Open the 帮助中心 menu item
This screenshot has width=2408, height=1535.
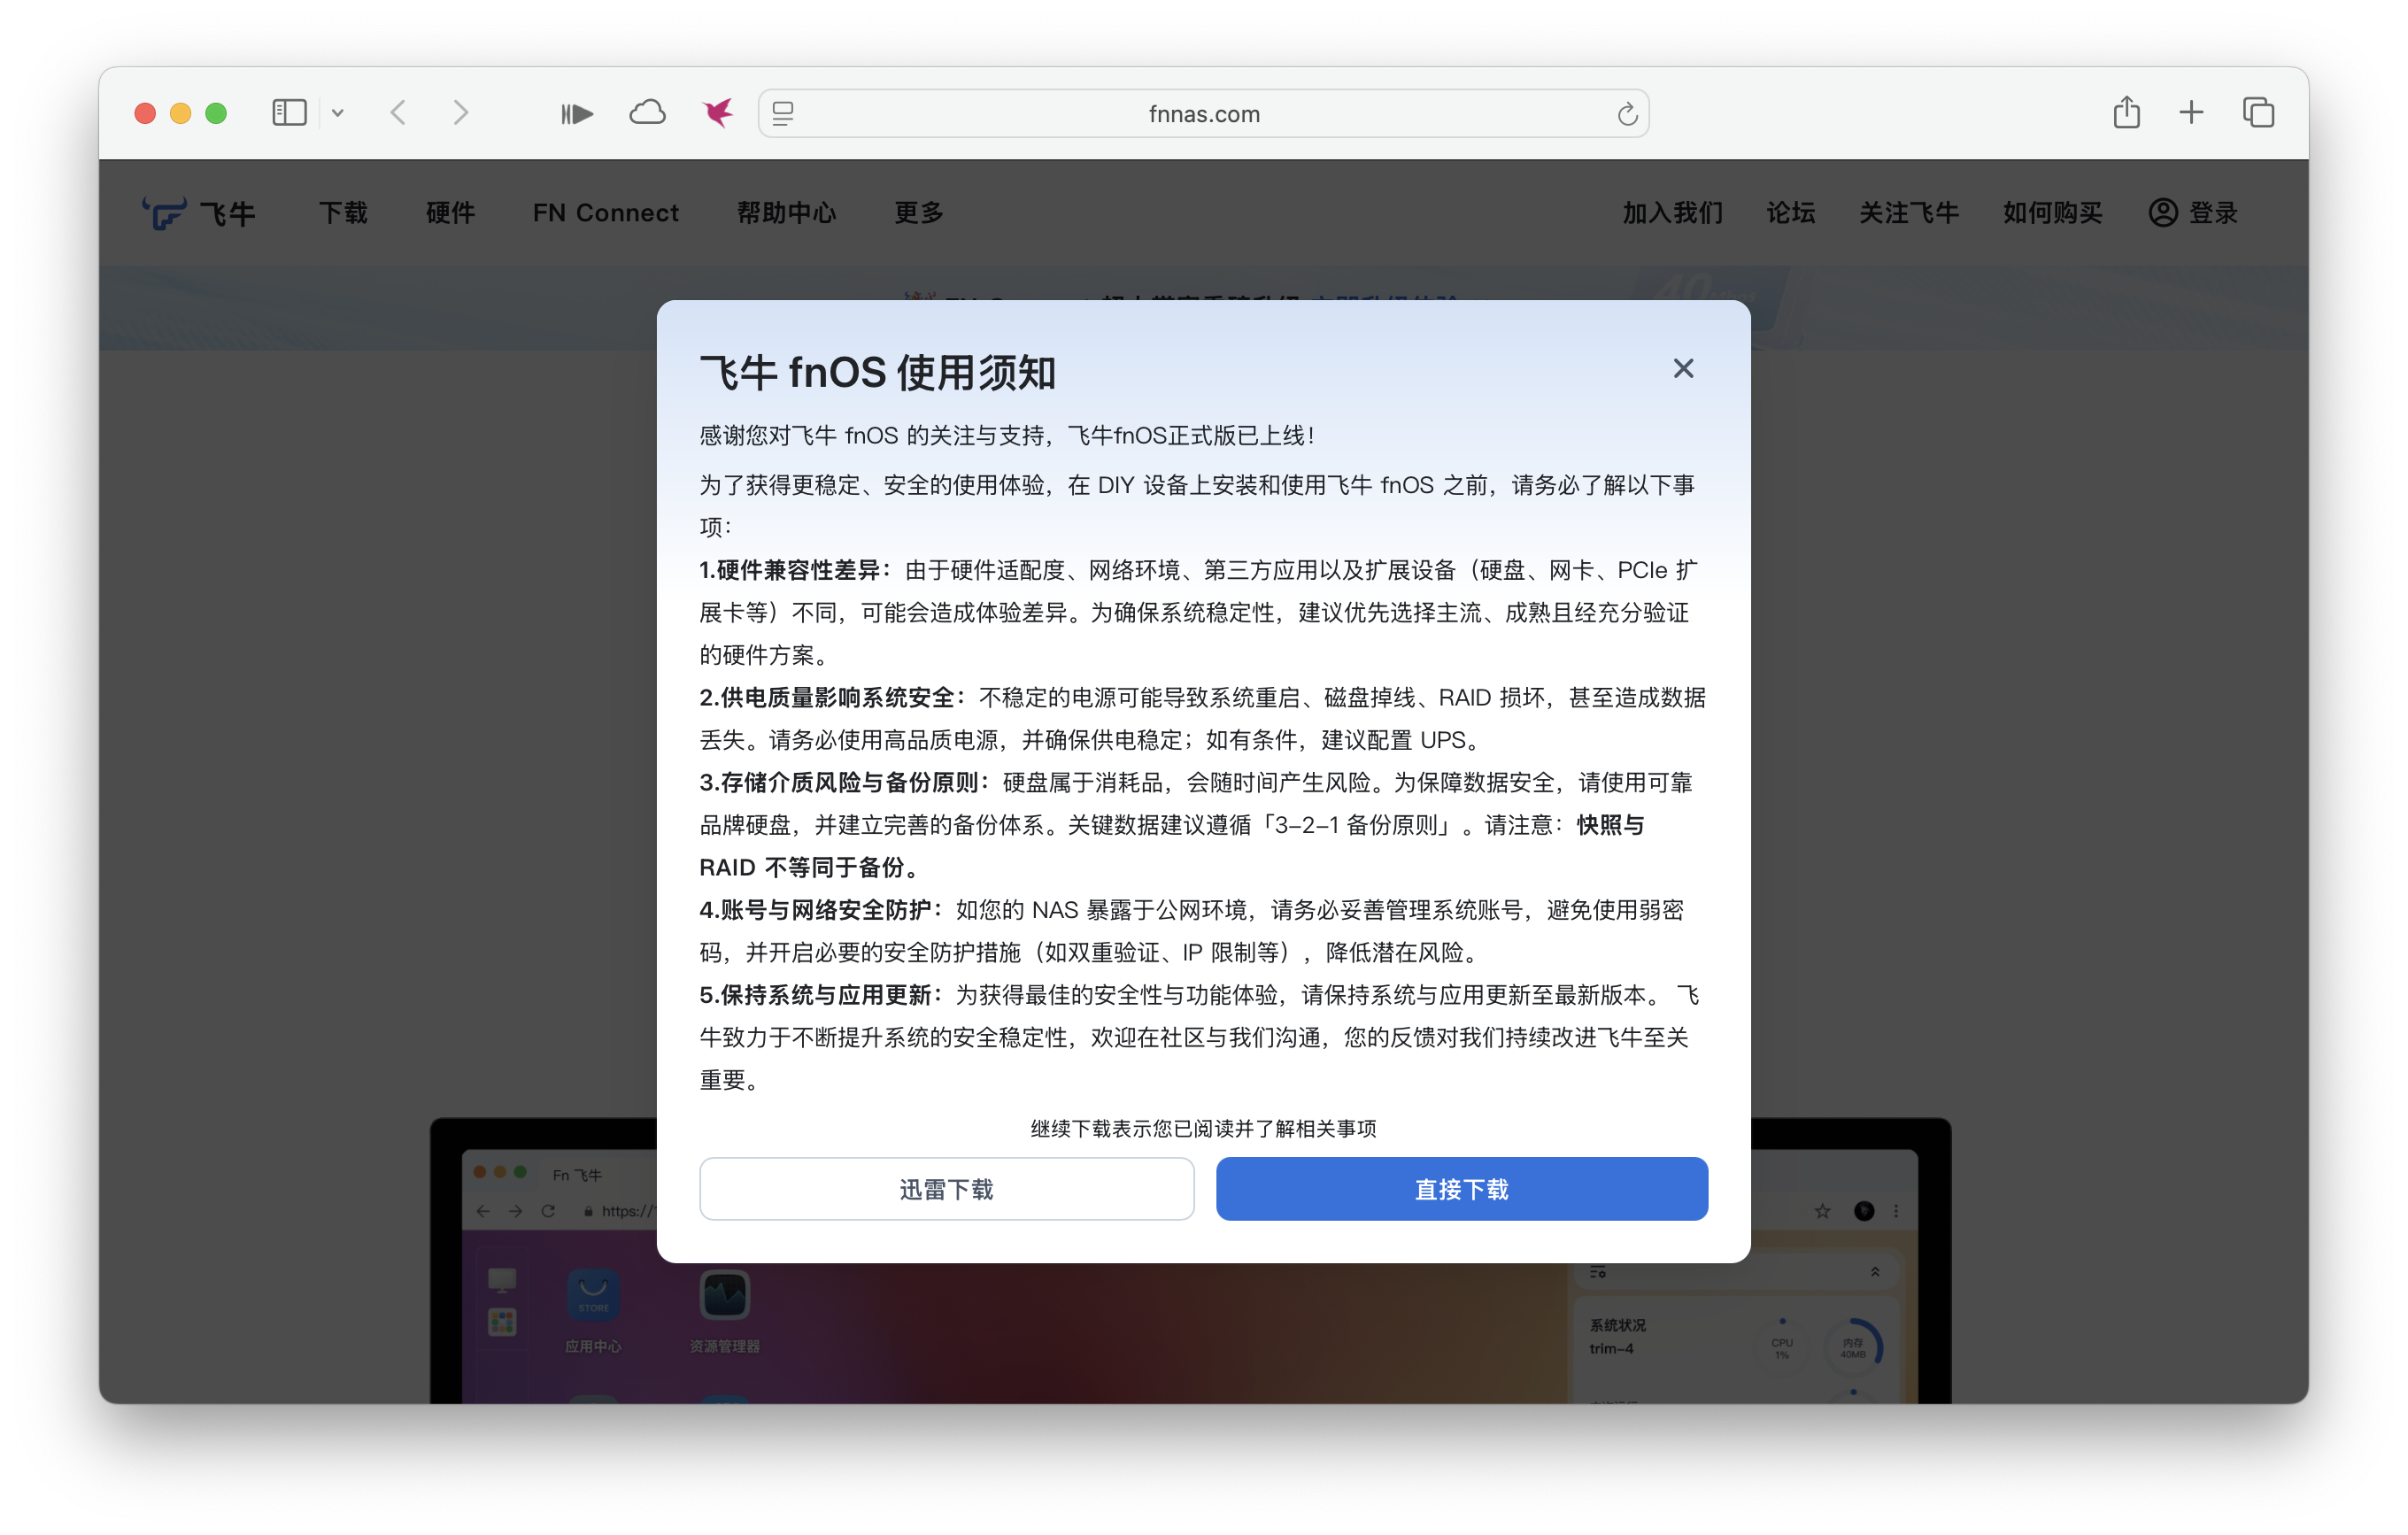point(786,212)
